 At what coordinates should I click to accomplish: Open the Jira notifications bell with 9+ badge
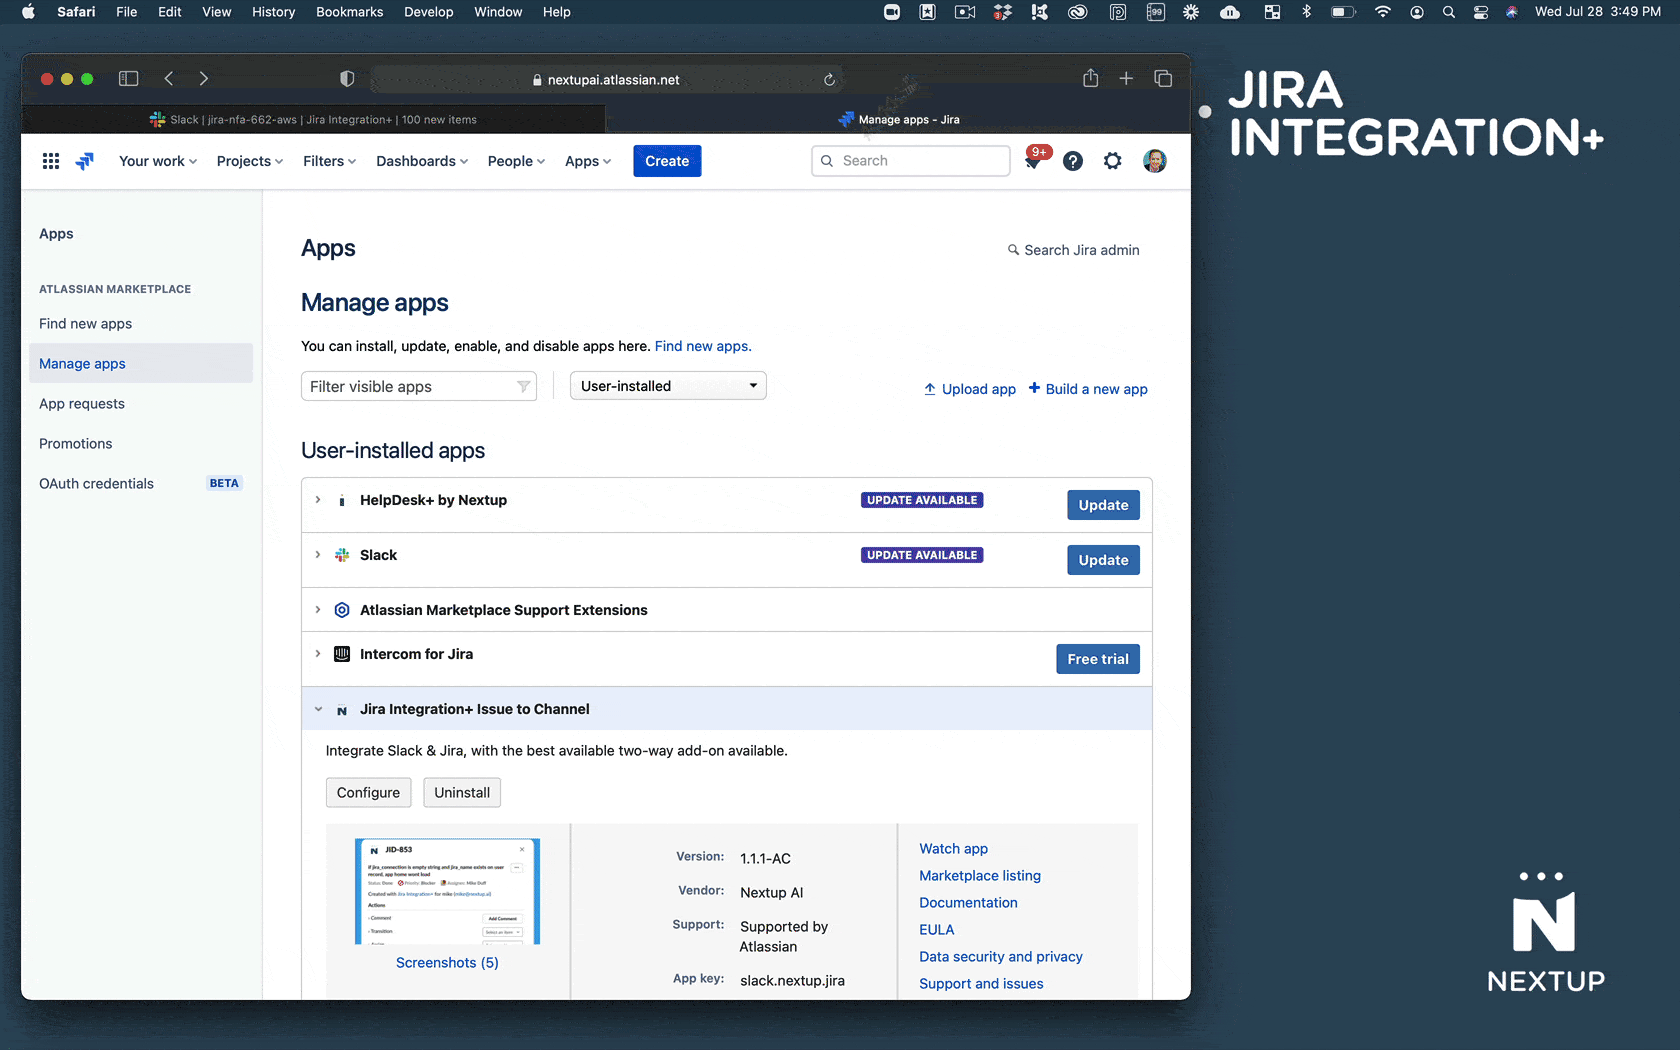tap(1034, 160)
